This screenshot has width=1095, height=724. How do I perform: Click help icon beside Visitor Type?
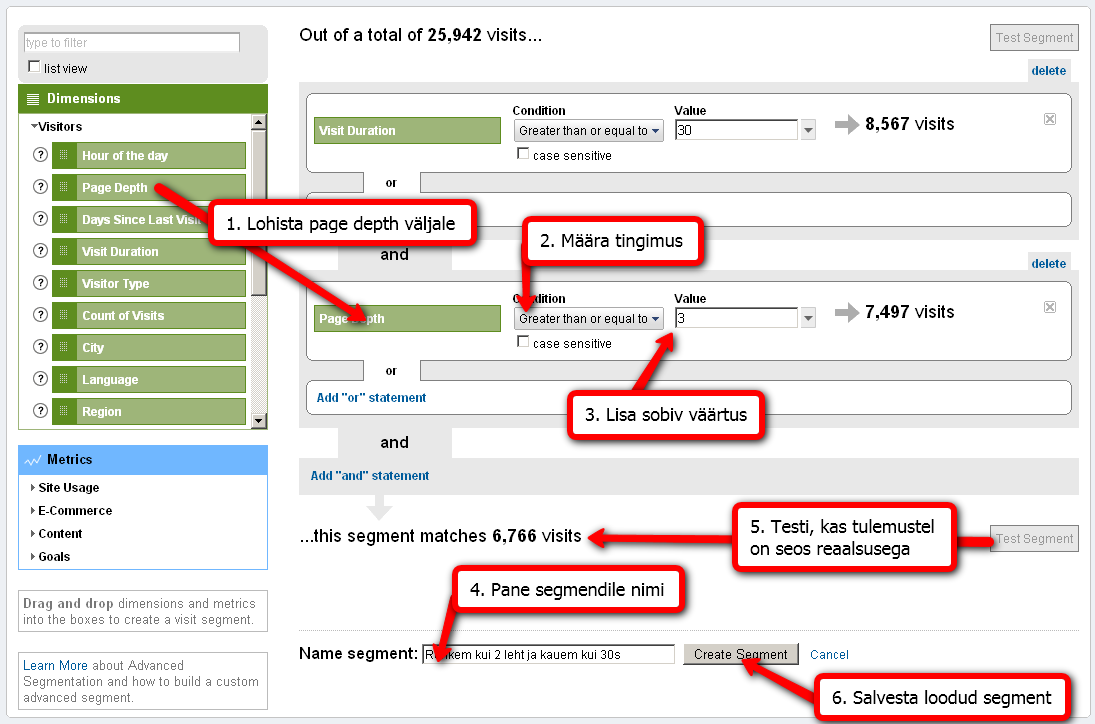coord(41,284)
